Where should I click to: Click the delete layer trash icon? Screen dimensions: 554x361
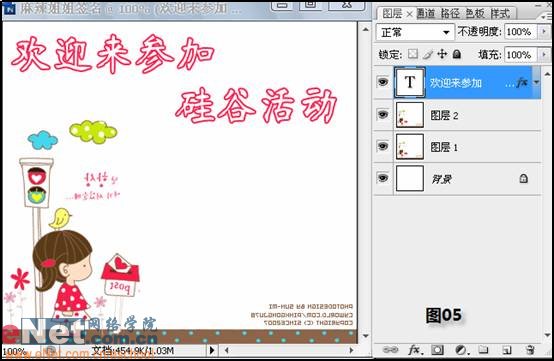click(x=530, y=350)
